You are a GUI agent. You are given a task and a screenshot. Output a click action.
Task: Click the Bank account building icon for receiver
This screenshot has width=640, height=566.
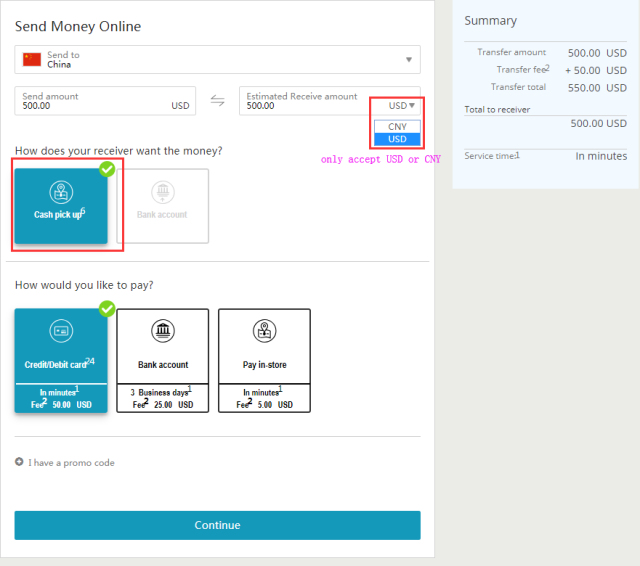tap(162, 192)
